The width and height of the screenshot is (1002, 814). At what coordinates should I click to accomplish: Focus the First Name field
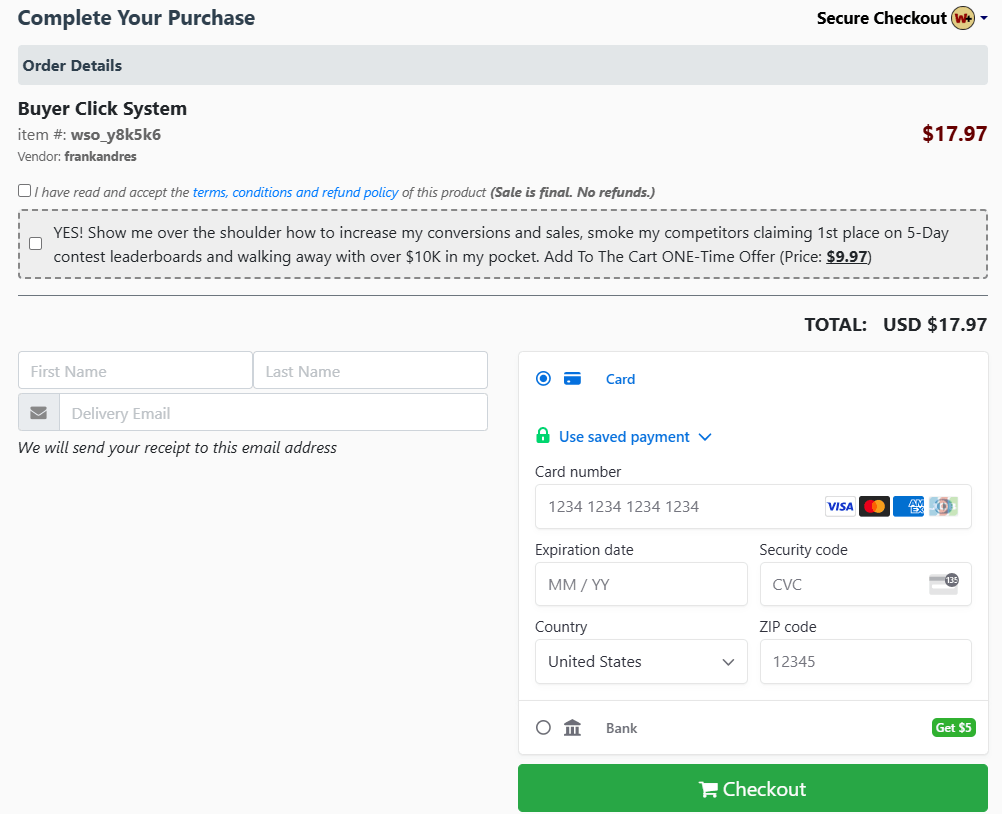pos(135,371)
